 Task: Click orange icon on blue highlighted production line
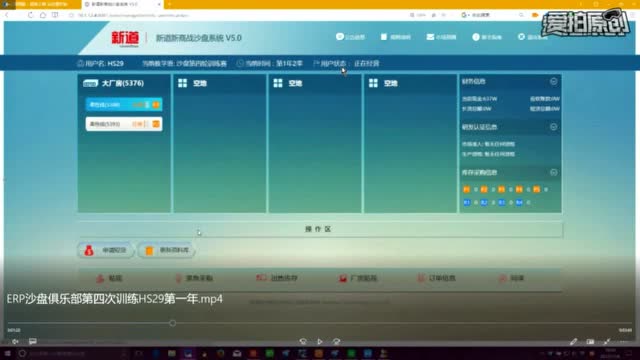(156, 105)
